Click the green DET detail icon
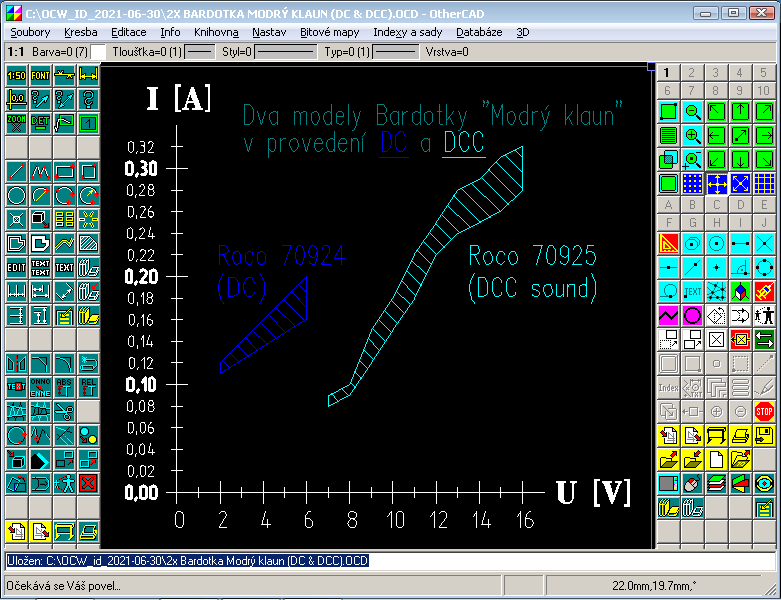The height and width of the screenshot is (600, 781). pyautogui.click(x=40, y=123)
